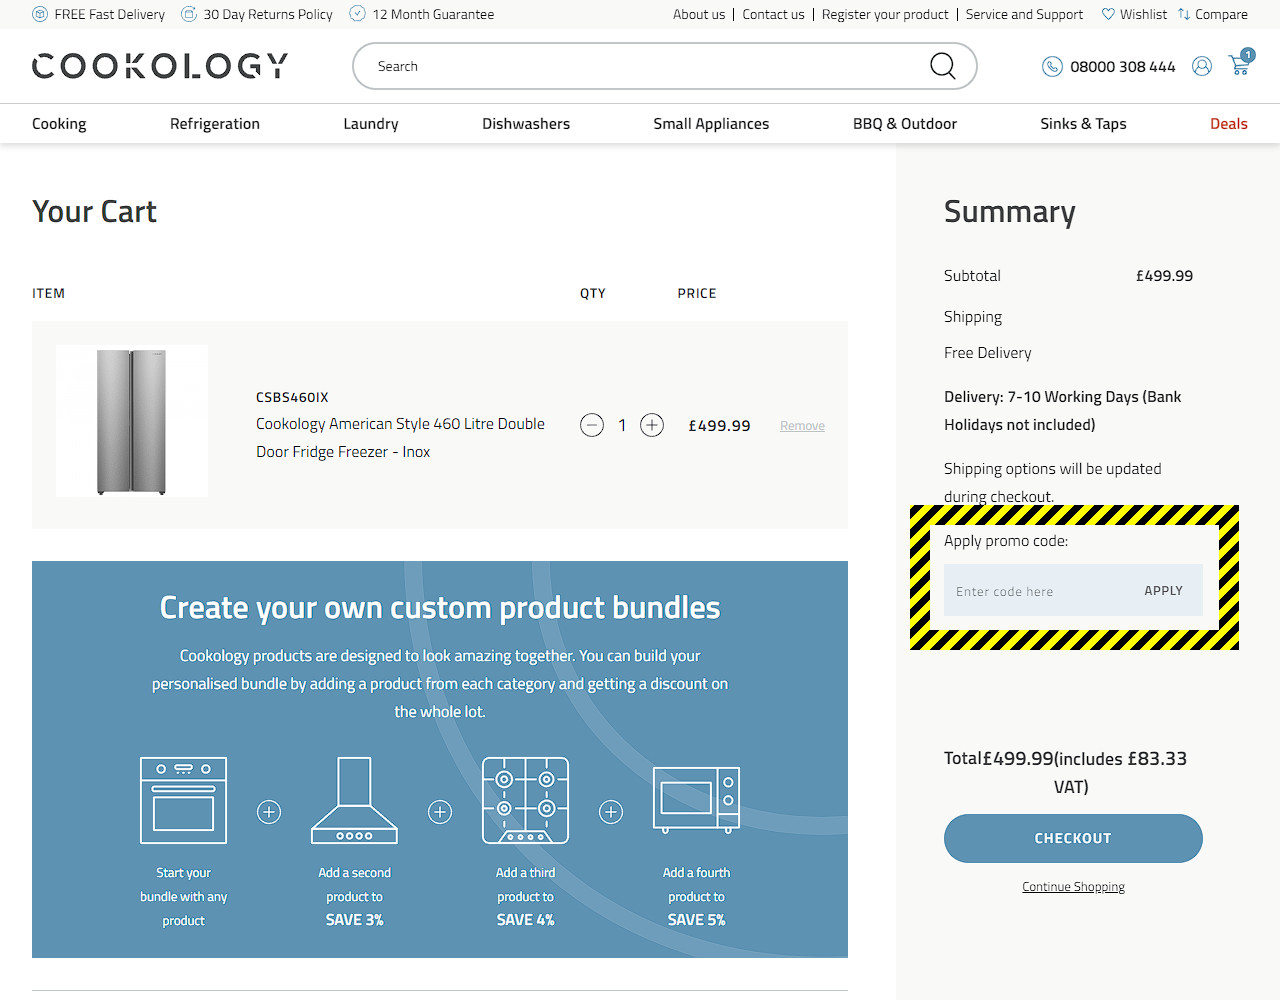Image resolution: width=1280 pixels, height=1000 pixels.
Task: Click the cooker hood icon in the bundle banner
Action: [354, 800]
